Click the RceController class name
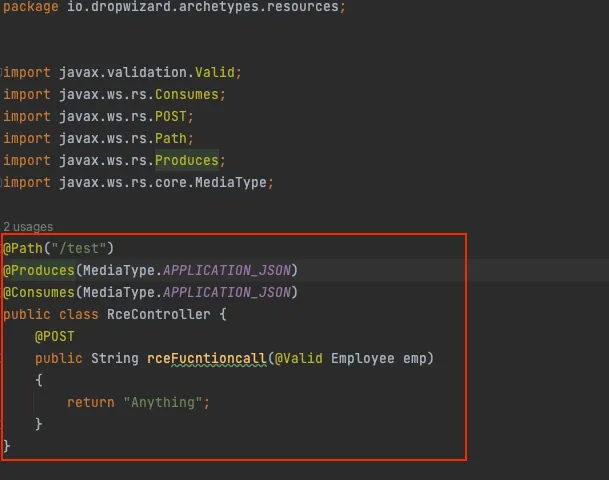 coord(159,315)
